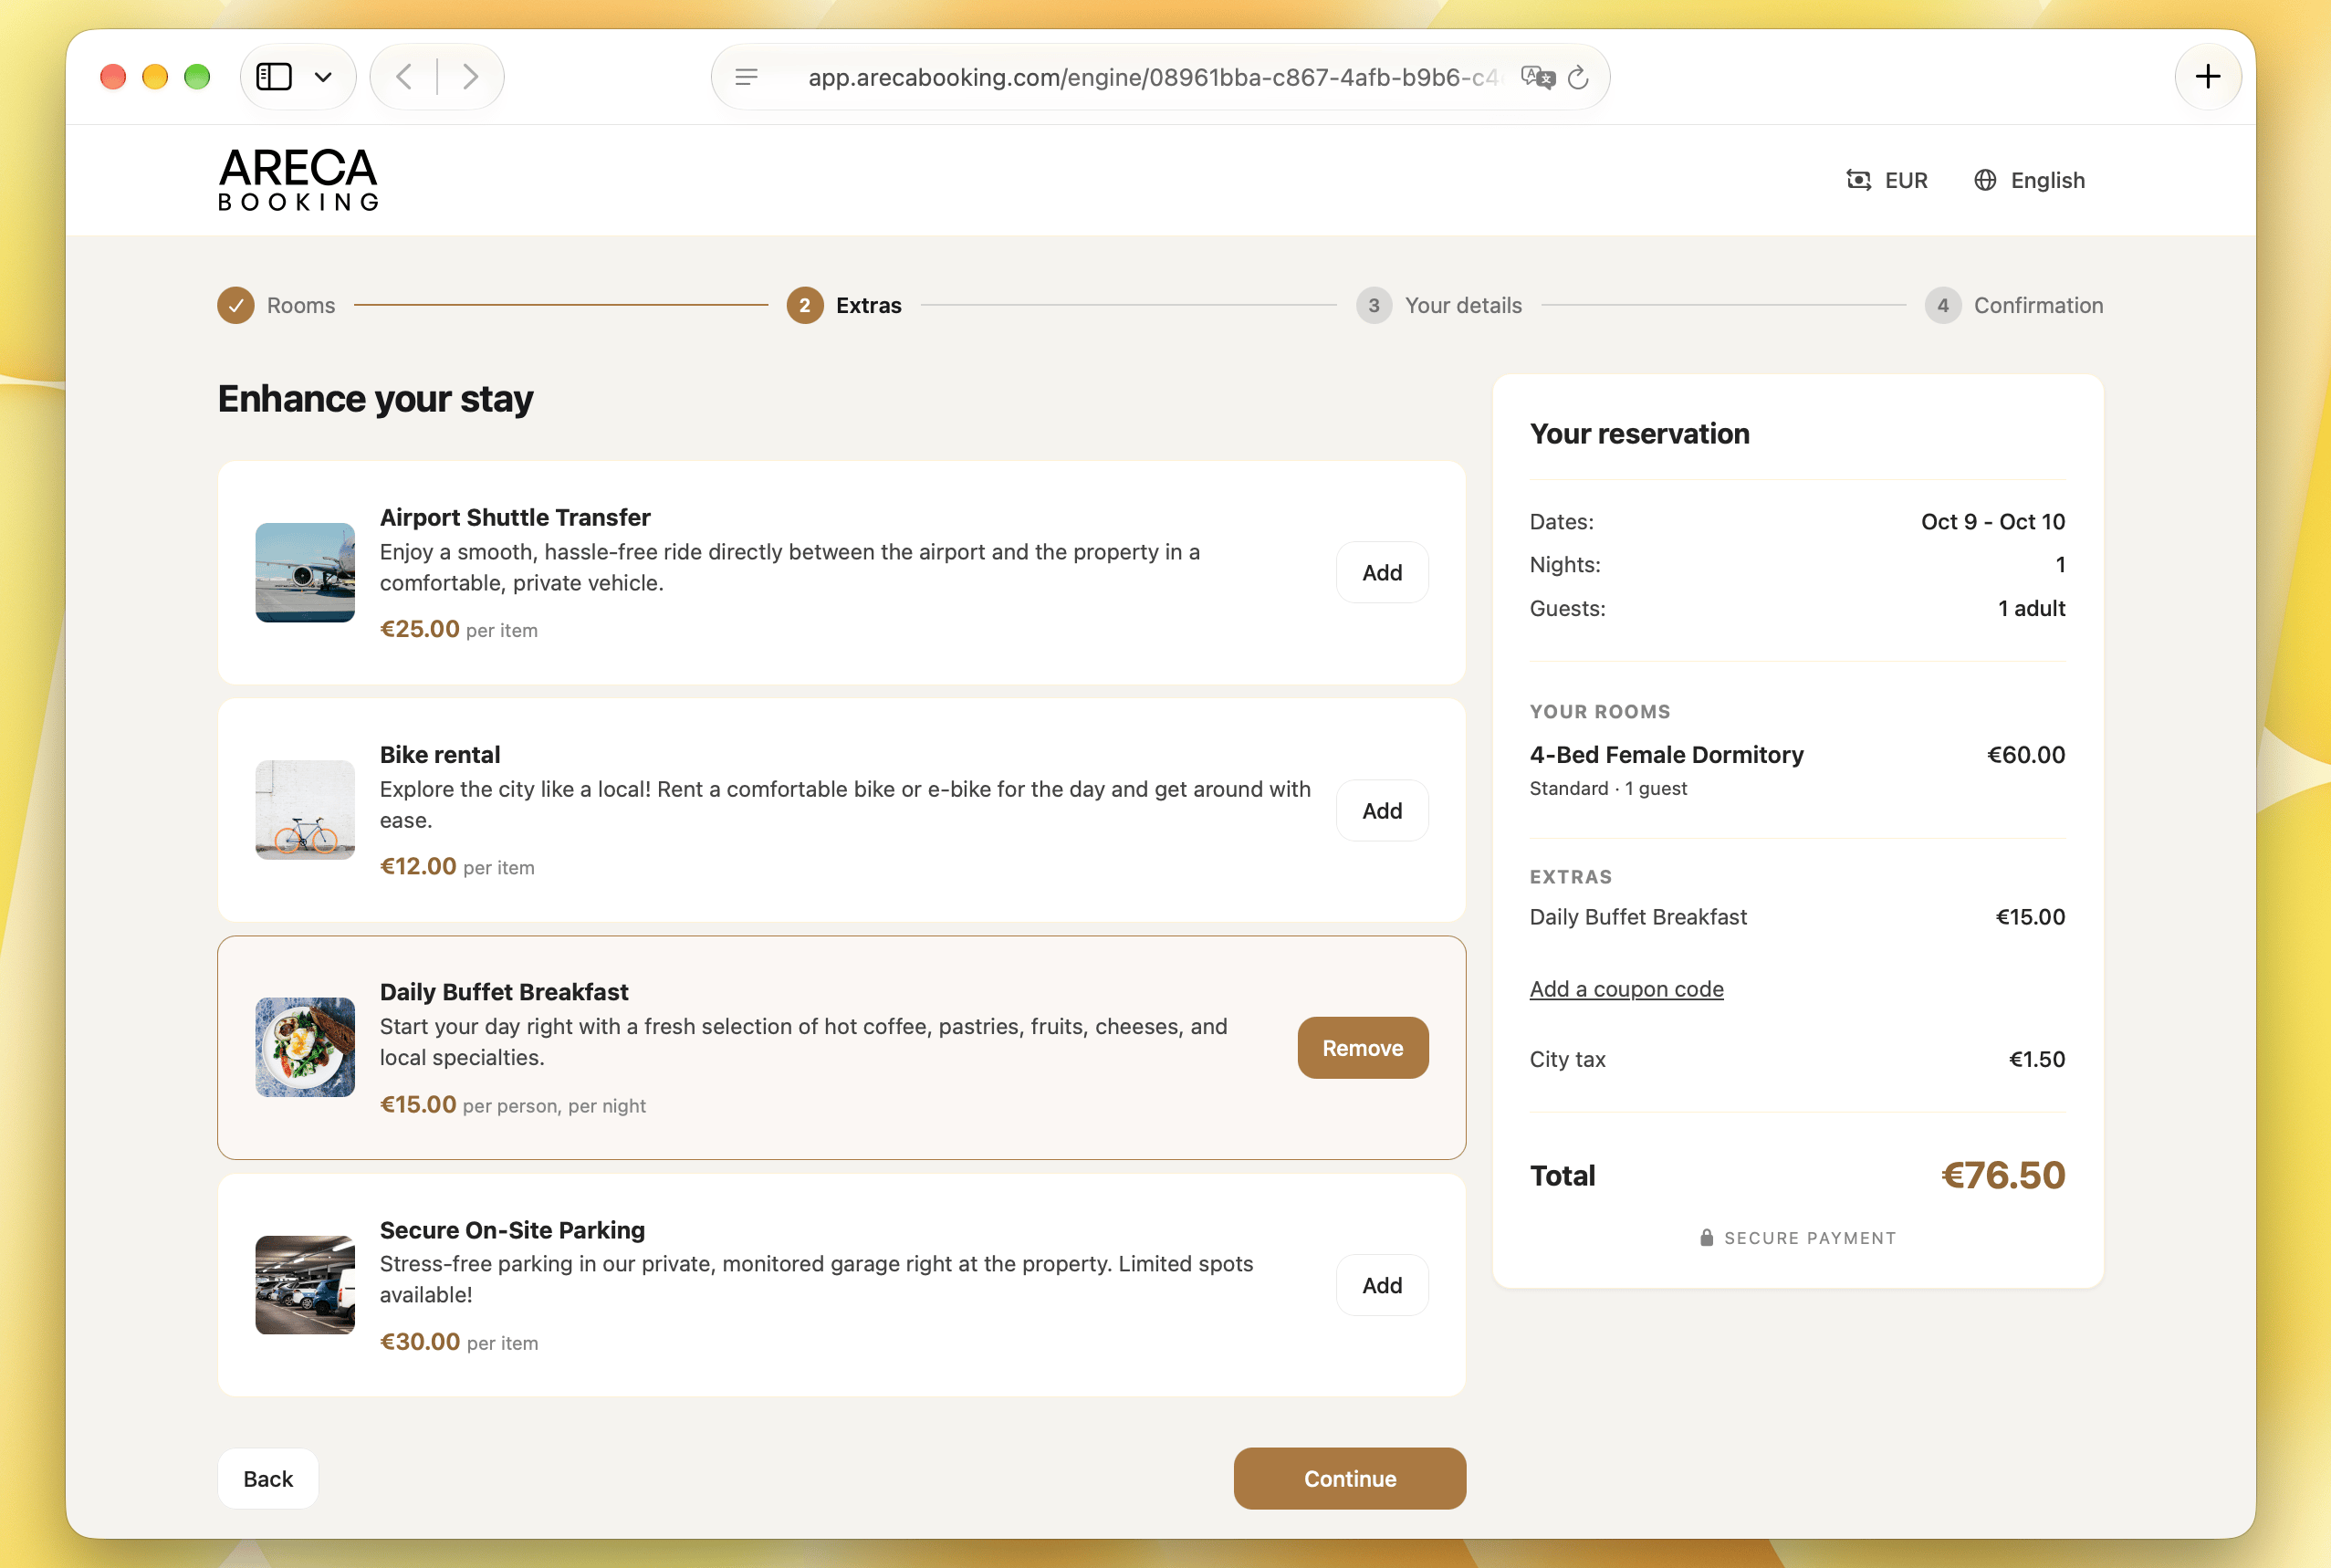Image resolution: width=2331 pixels, height=1568 pixels.
Task: Click the Back button
Action: click(x=268, y=1479)
